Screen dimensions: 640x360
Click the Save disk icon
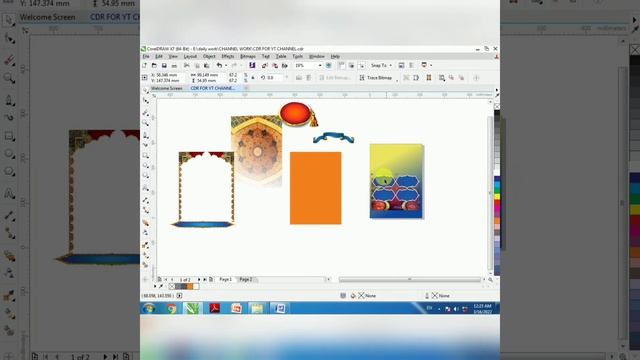pyautogui.click(x=164, y=65)
